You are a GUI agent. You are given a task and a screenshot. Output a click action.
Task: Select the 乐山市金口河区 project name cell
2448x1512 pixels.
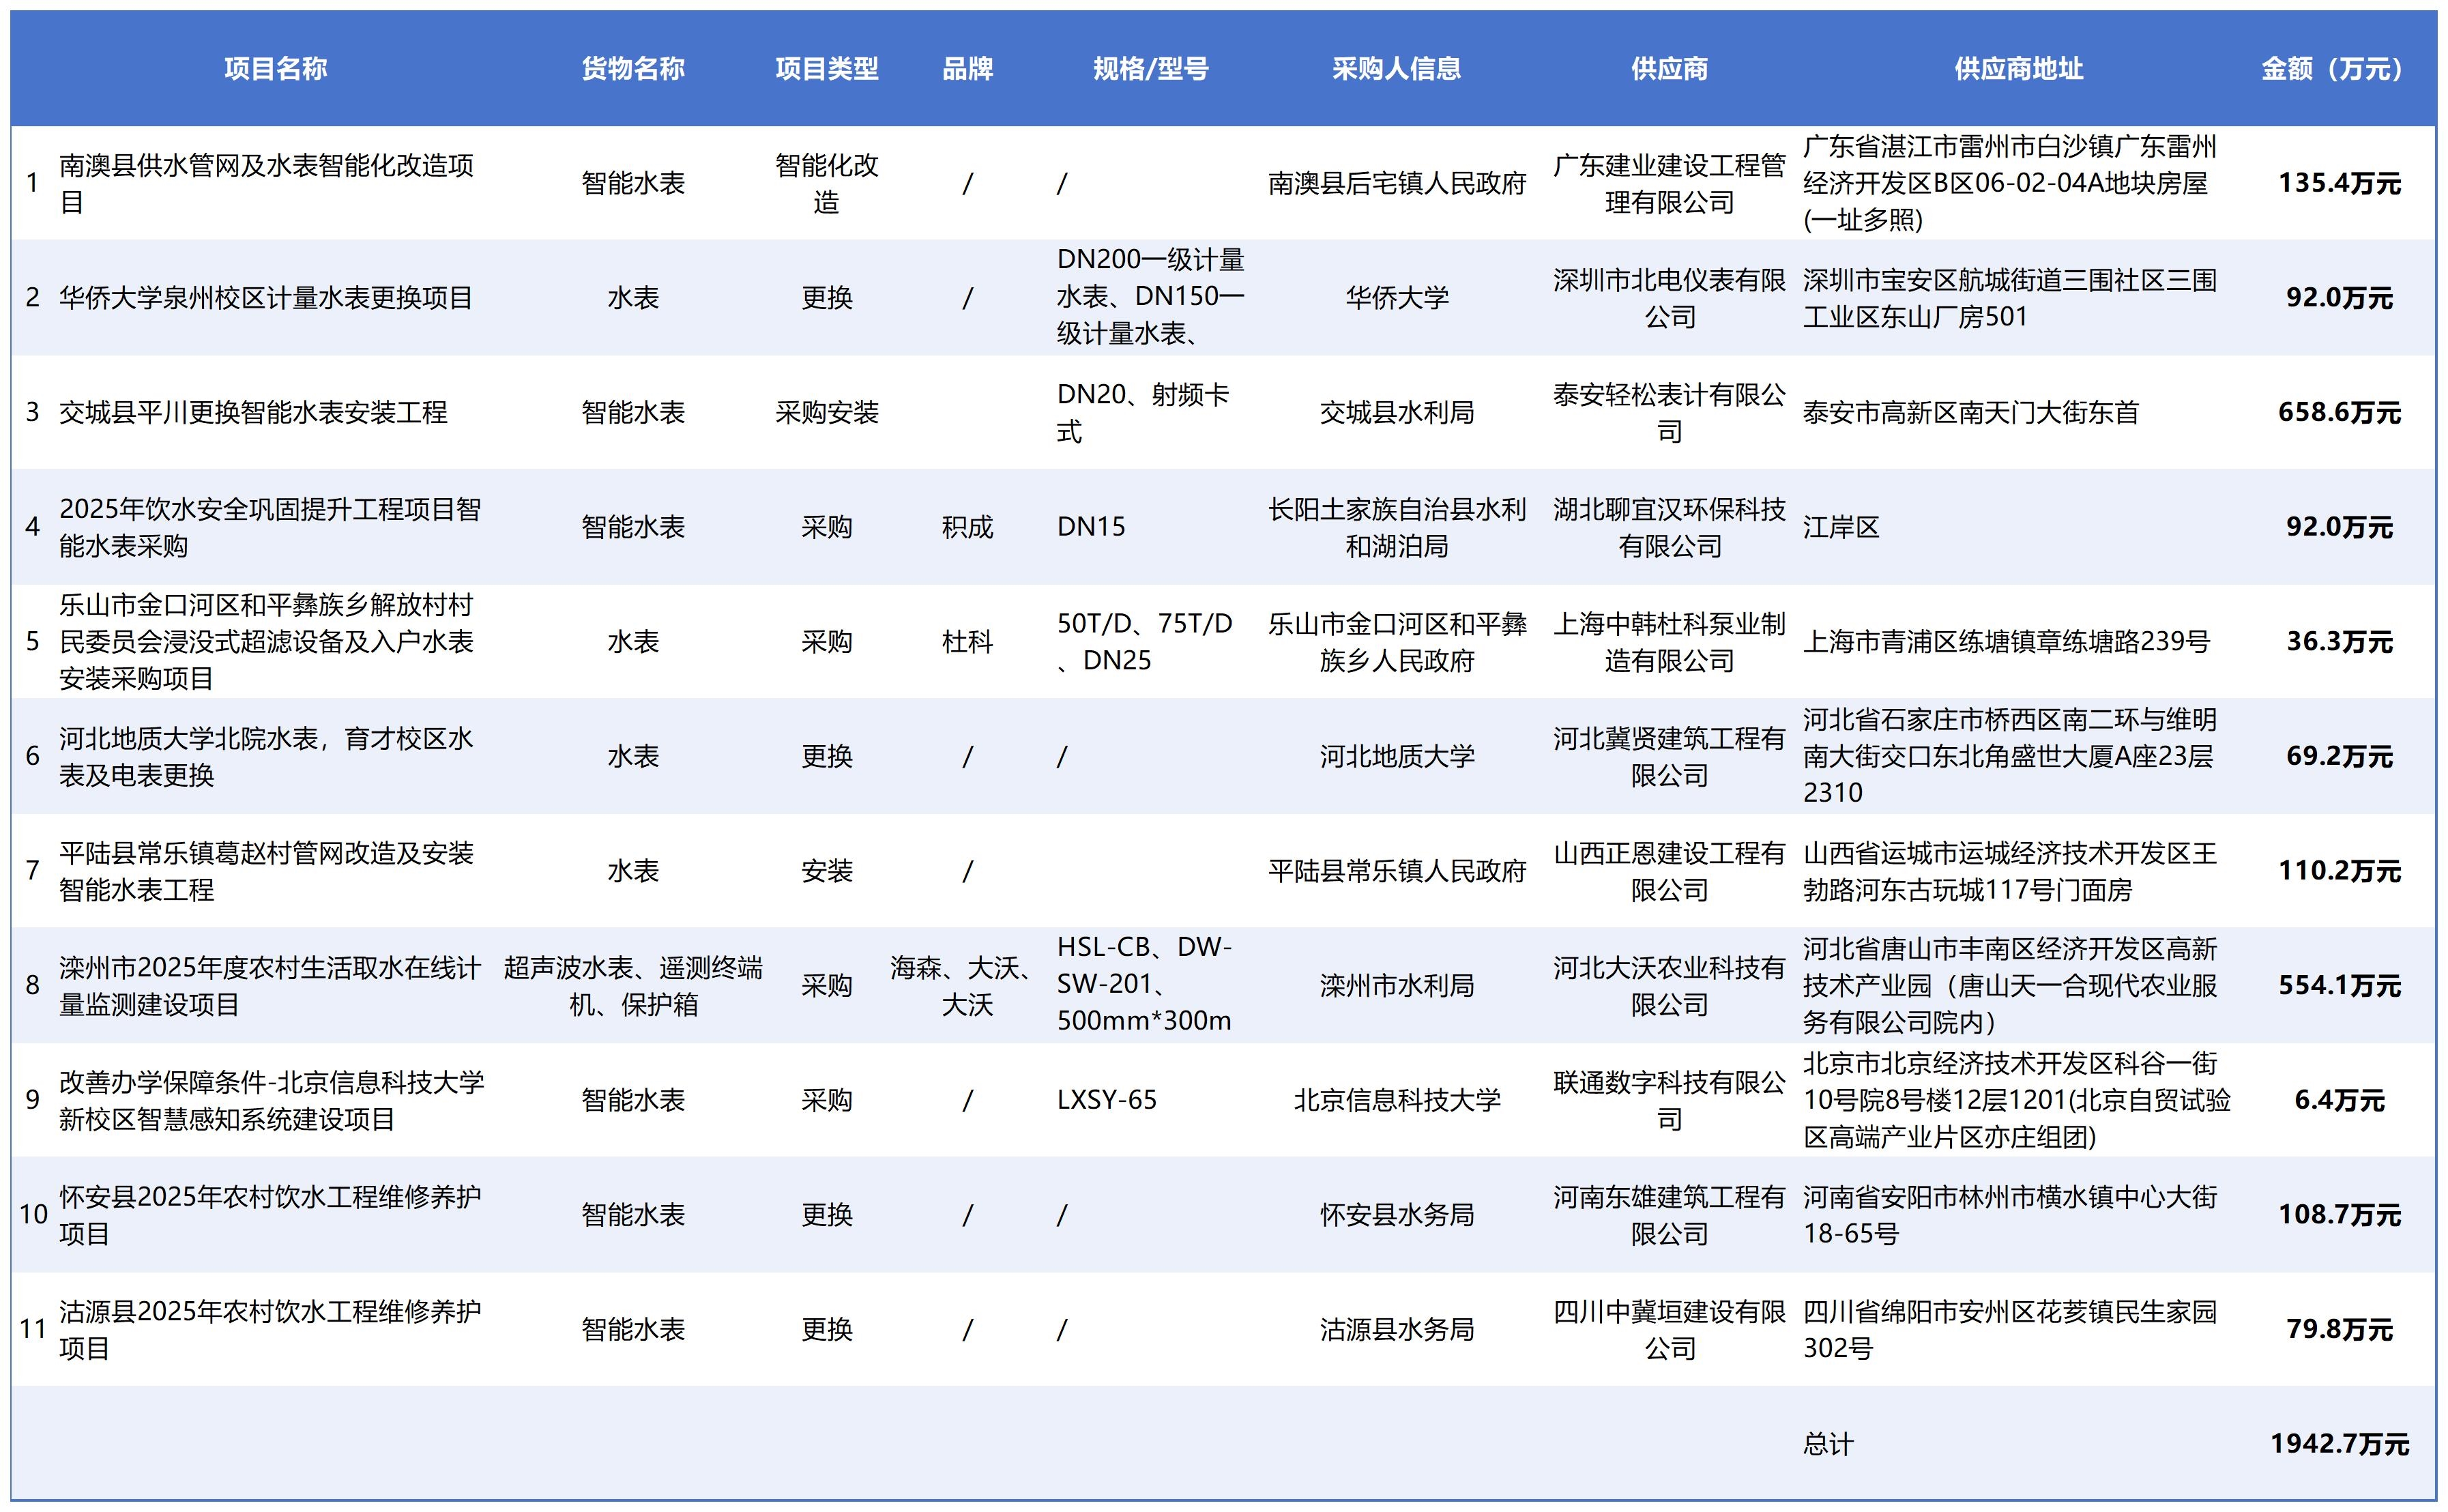(x=266, y=641)
